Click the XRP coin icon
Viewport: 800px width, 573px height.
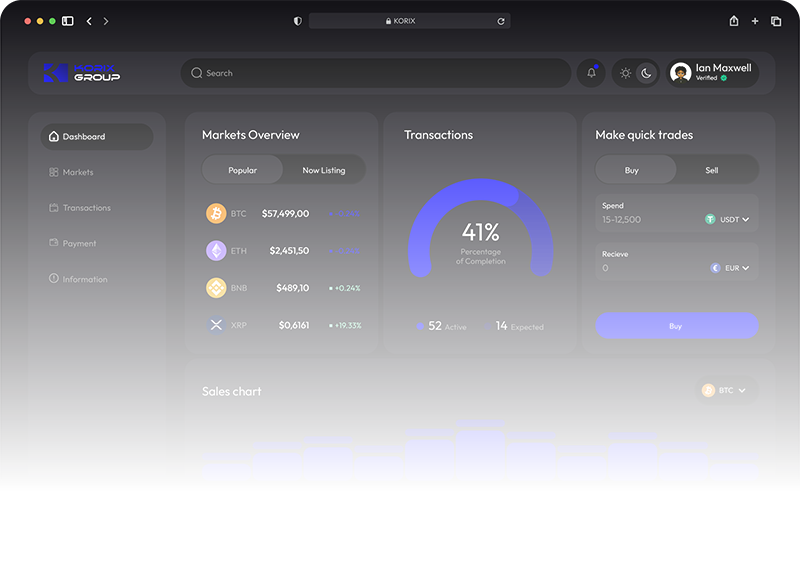216,325
